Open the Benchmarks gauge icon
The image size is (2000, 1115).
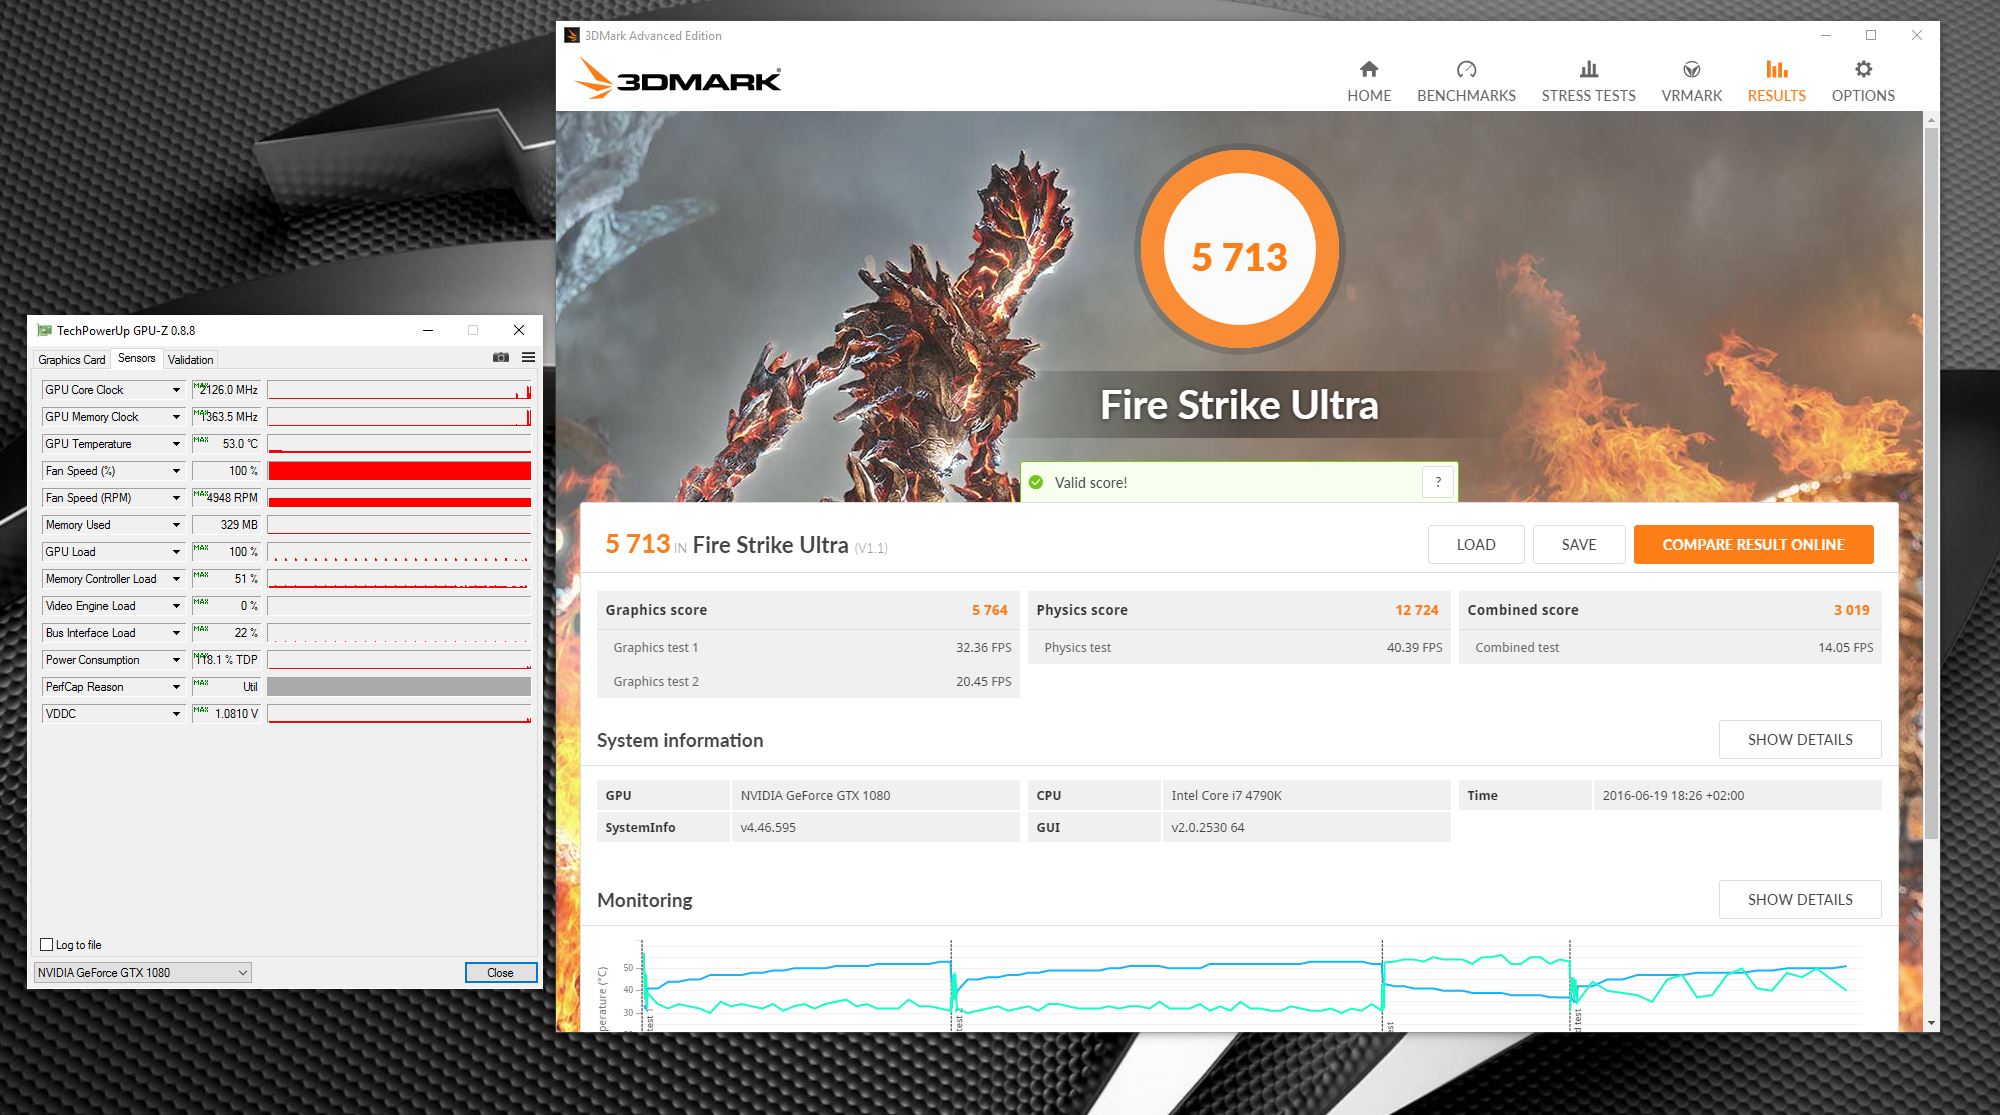point(1466,70)
